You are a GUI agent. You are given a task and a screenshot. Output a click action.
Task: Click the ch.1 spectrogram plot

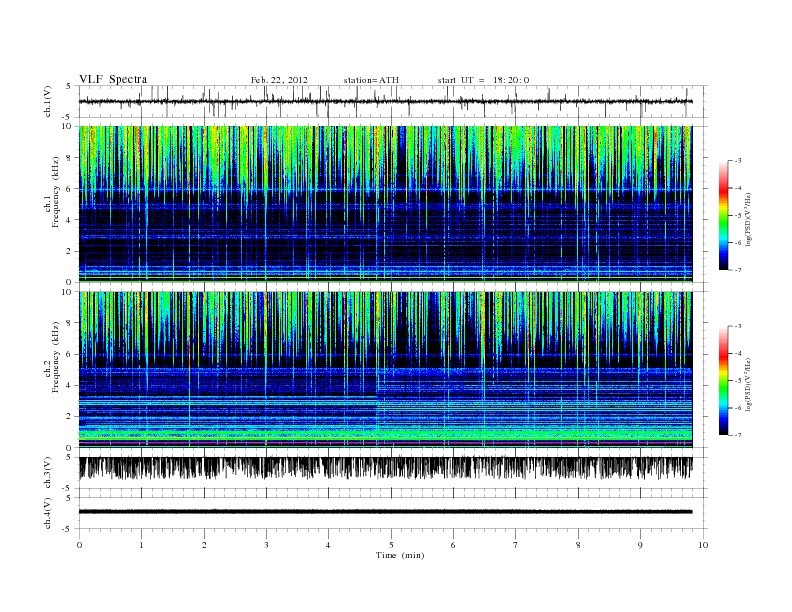point(385,204)
